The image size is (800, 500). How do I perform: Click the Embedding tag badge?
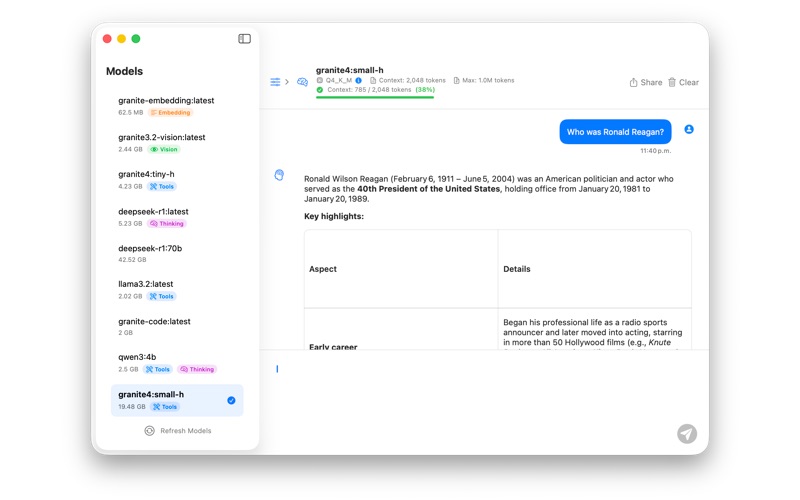[x=170, y=113]
